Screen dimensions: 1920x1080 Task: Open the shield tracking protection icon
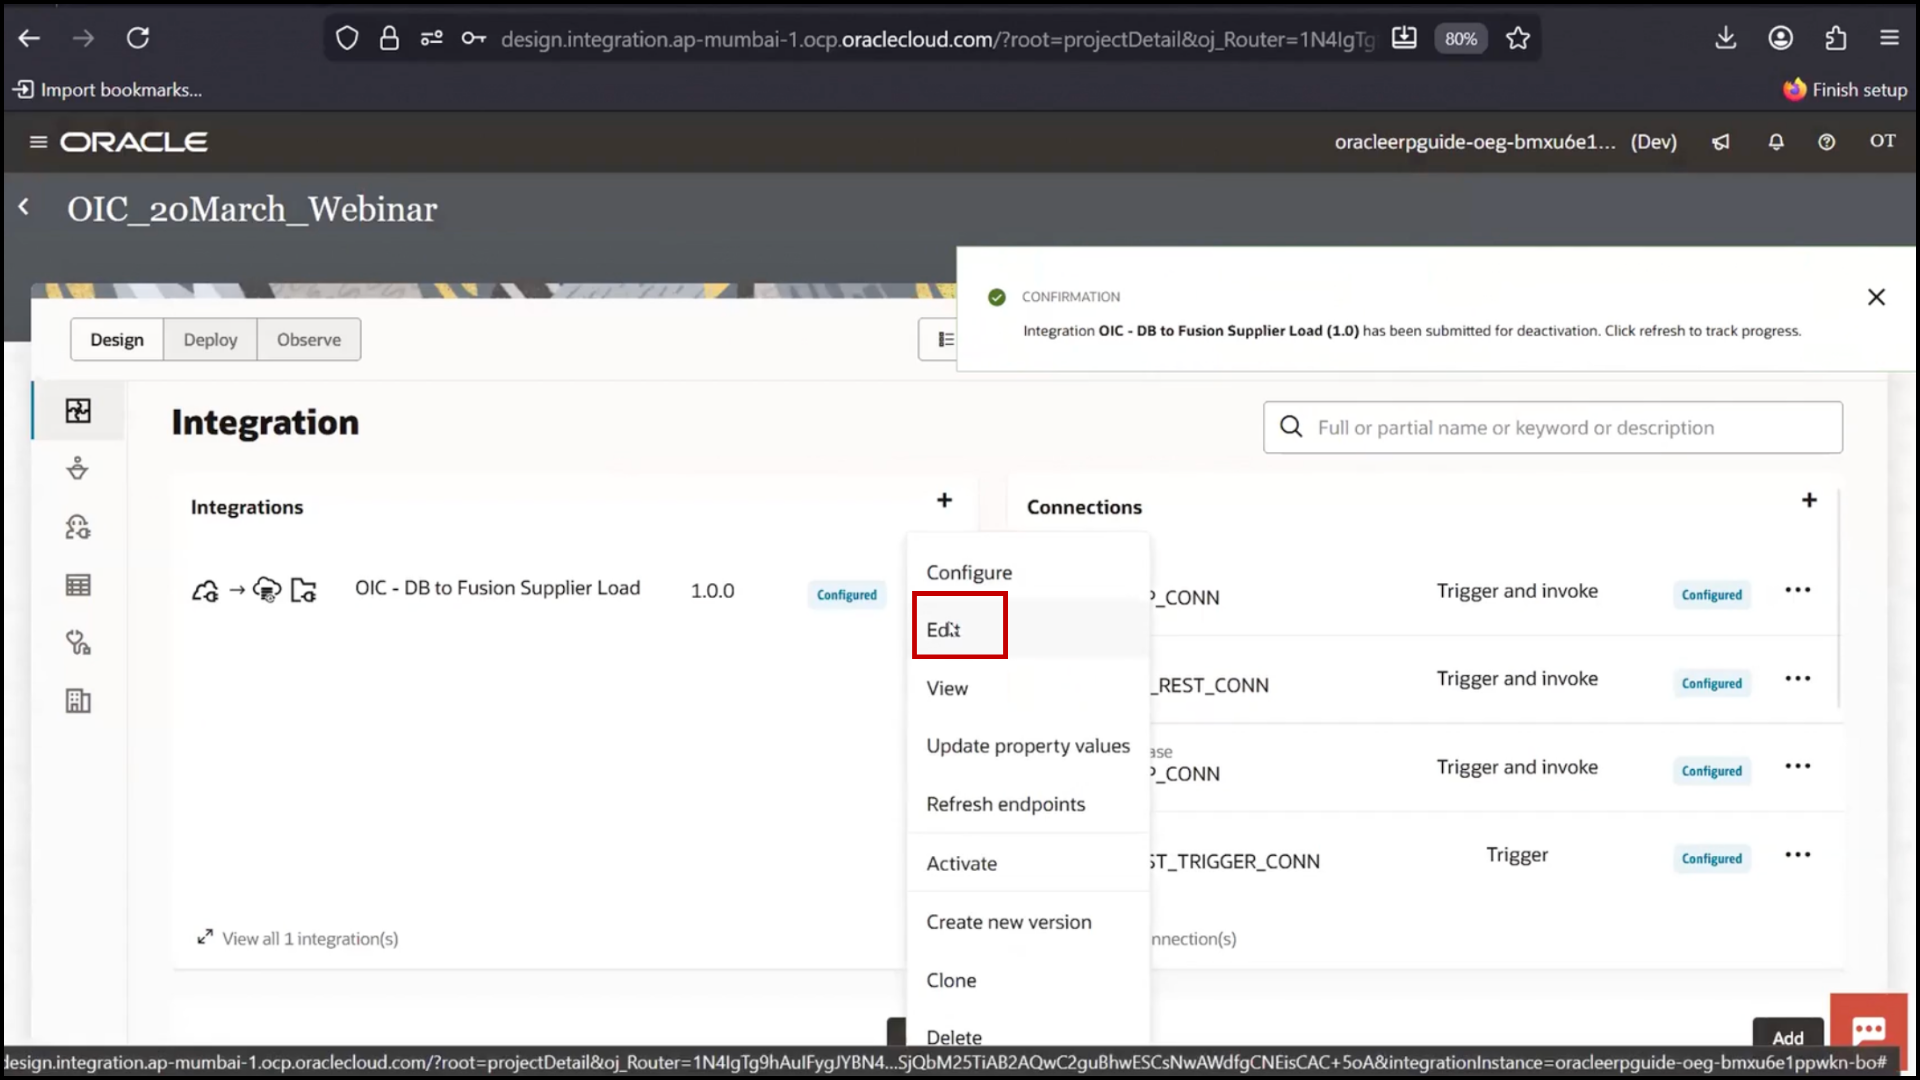tap(346, 38)
